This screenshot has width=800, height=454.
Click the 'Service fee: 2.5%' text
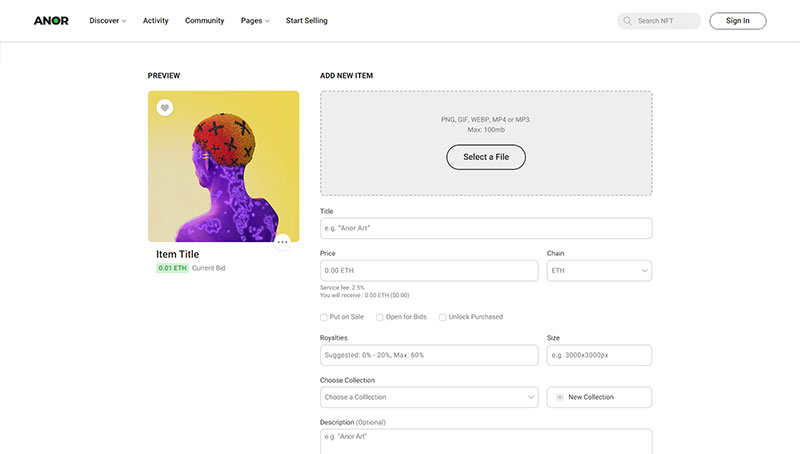(x=342, y=288)
